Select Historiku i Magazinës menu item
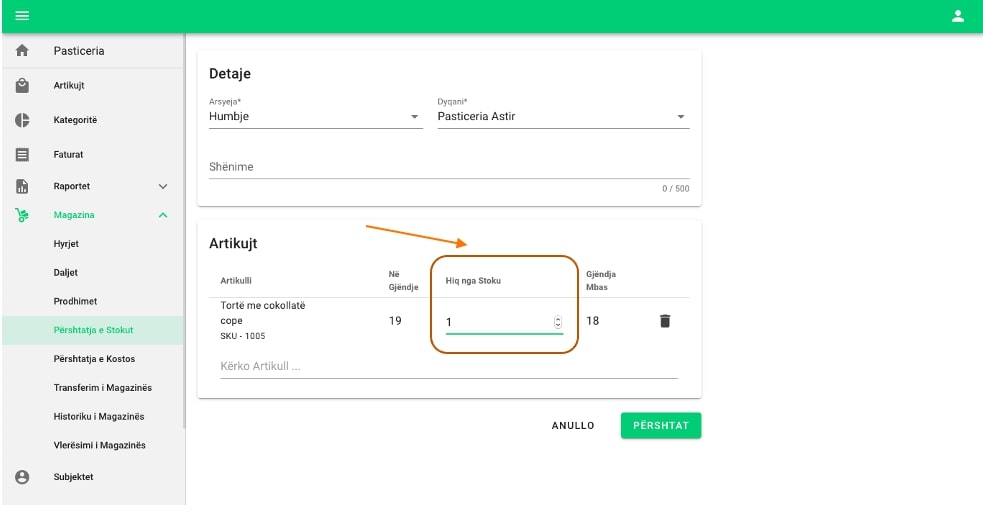983x528 pixels. coord(99,416)
